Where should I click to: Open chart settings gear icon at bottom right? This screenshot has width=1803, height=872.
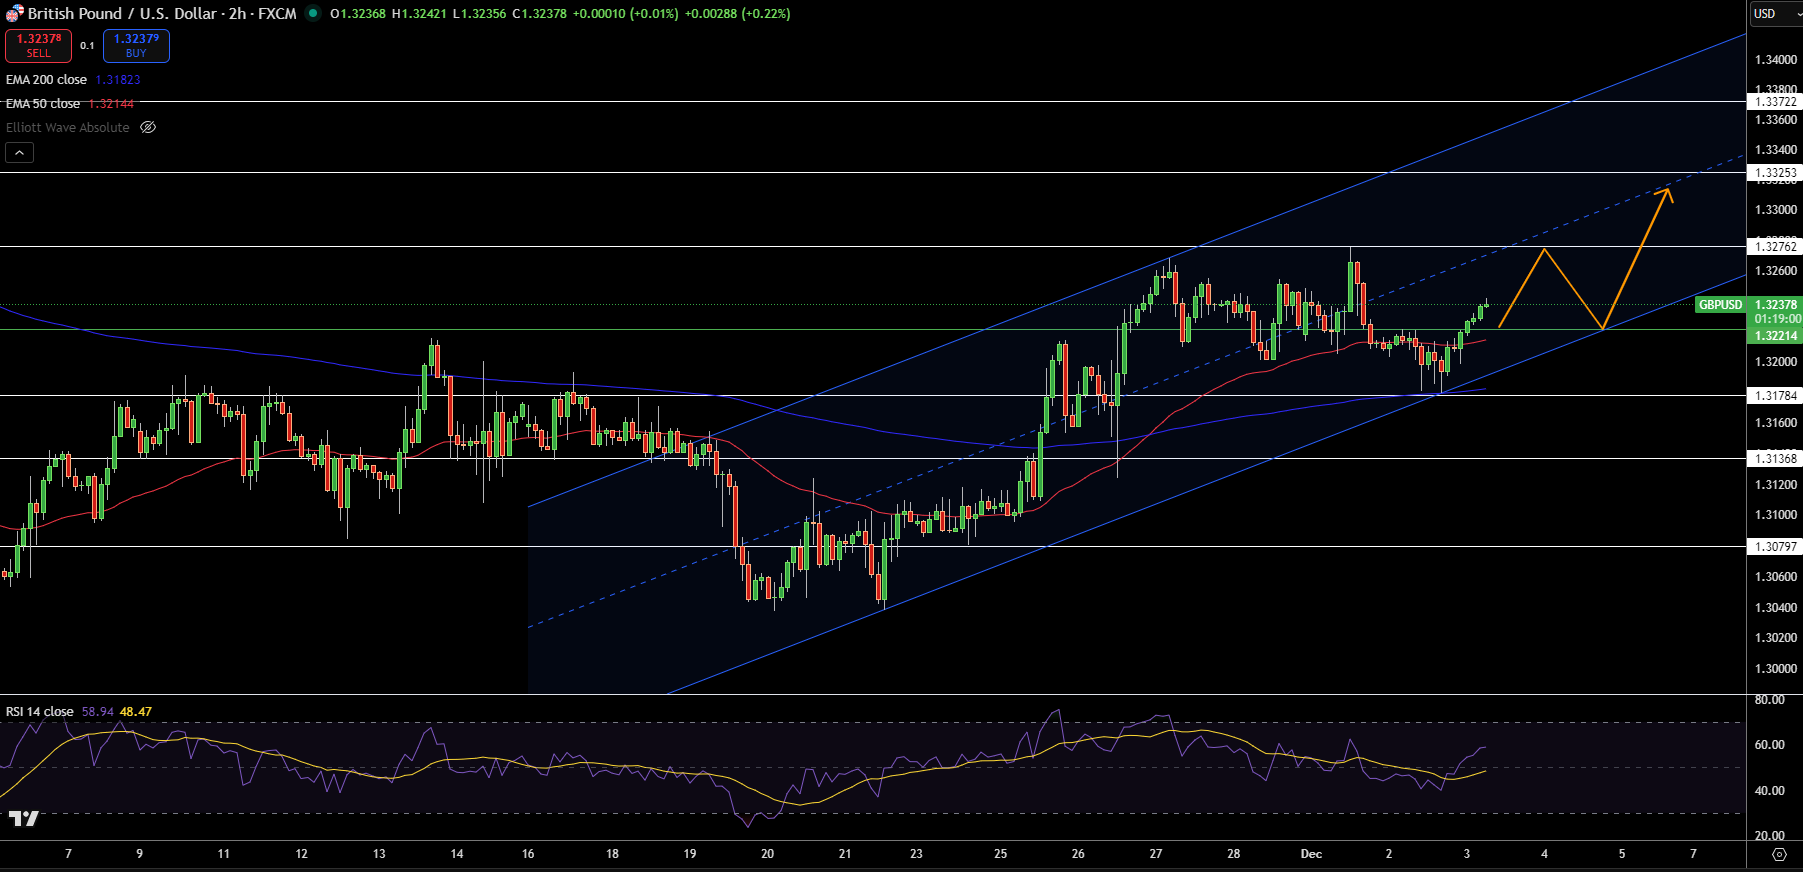tap(1779, 854)
